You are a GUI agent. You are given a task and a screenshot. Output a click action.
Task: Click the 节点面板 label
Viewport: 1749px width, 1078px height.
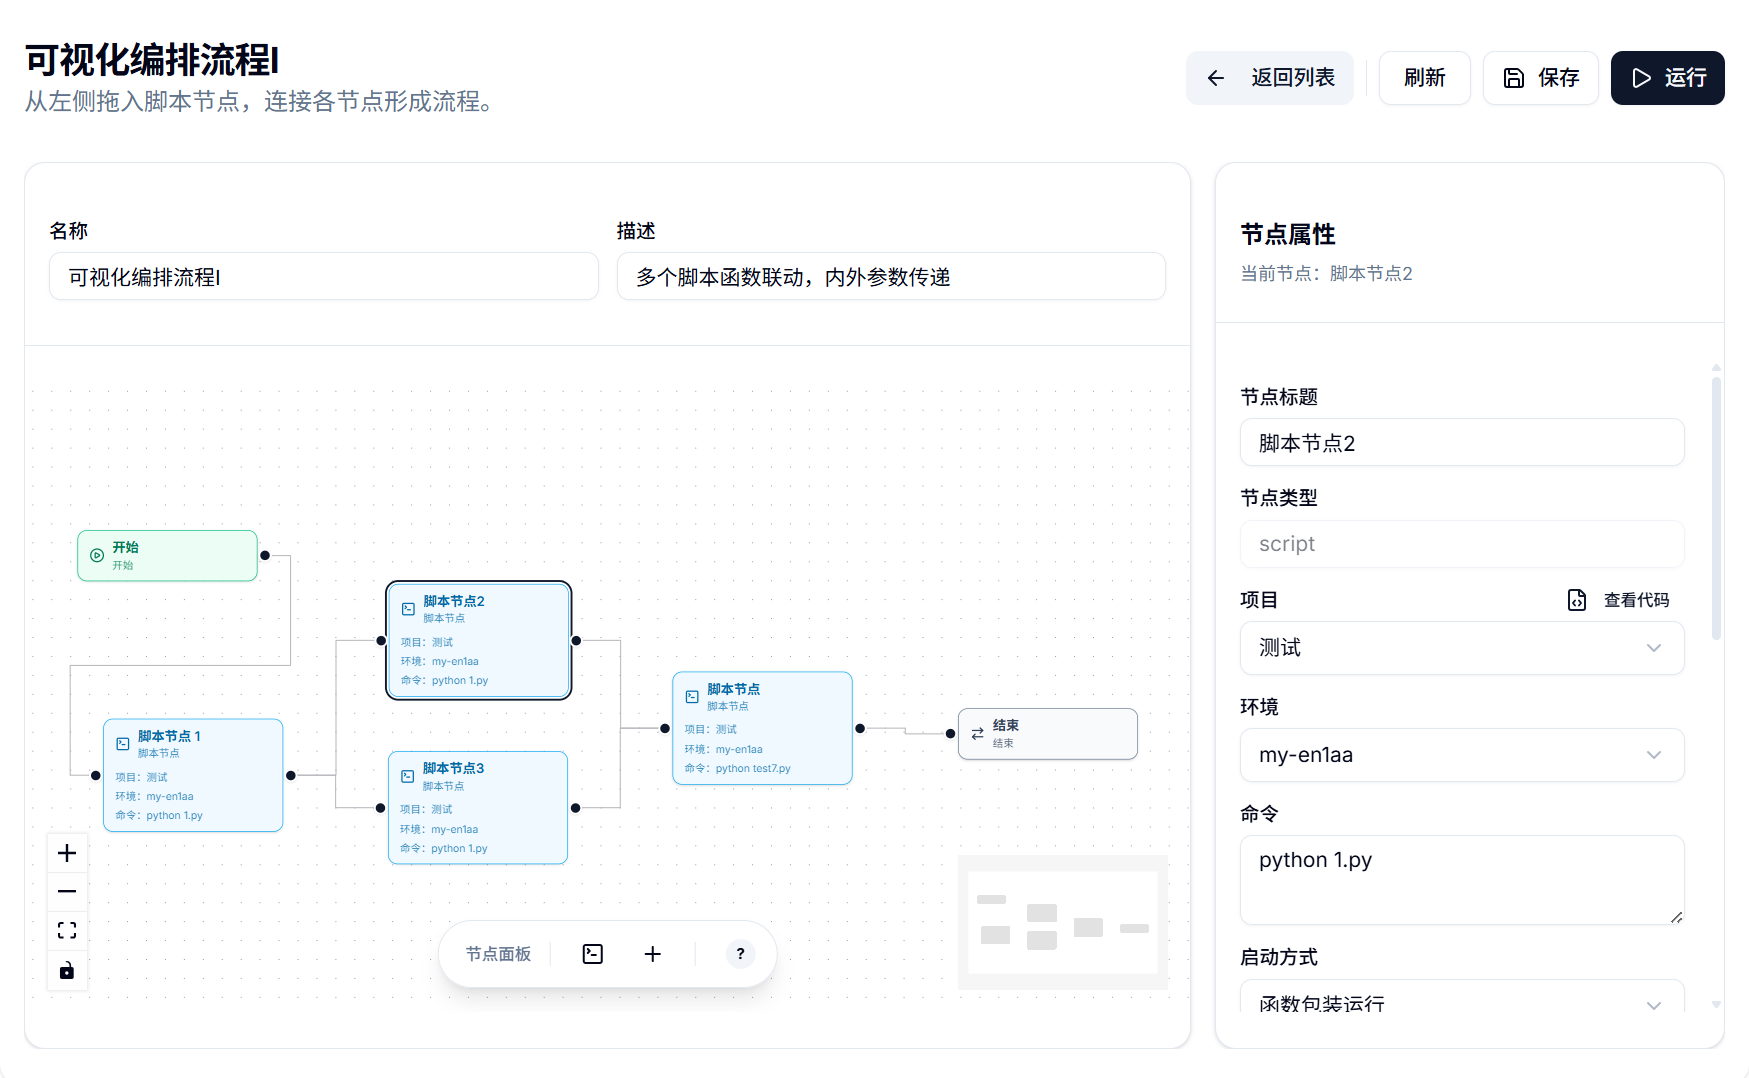(498, 954)
